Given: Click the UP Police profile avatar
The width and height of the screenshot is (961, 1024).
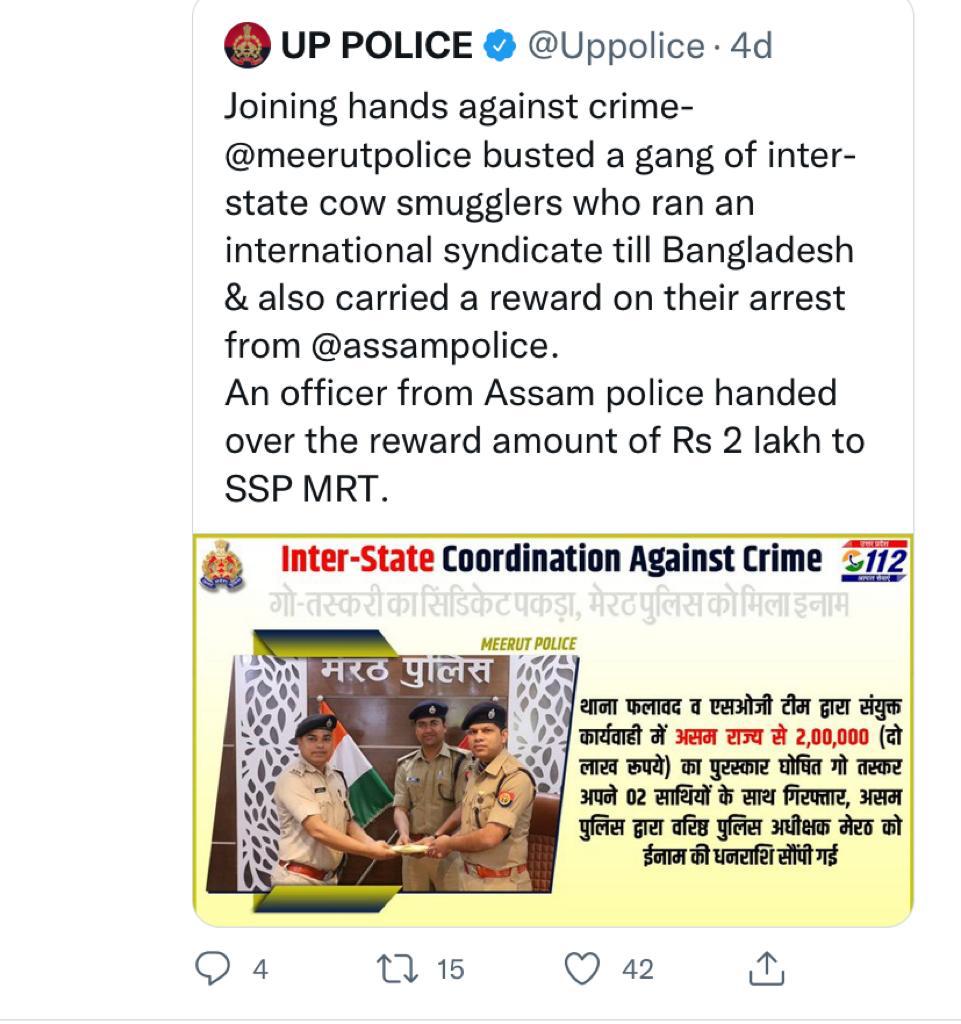Looking at the screenshot, I should coord(247,45).
